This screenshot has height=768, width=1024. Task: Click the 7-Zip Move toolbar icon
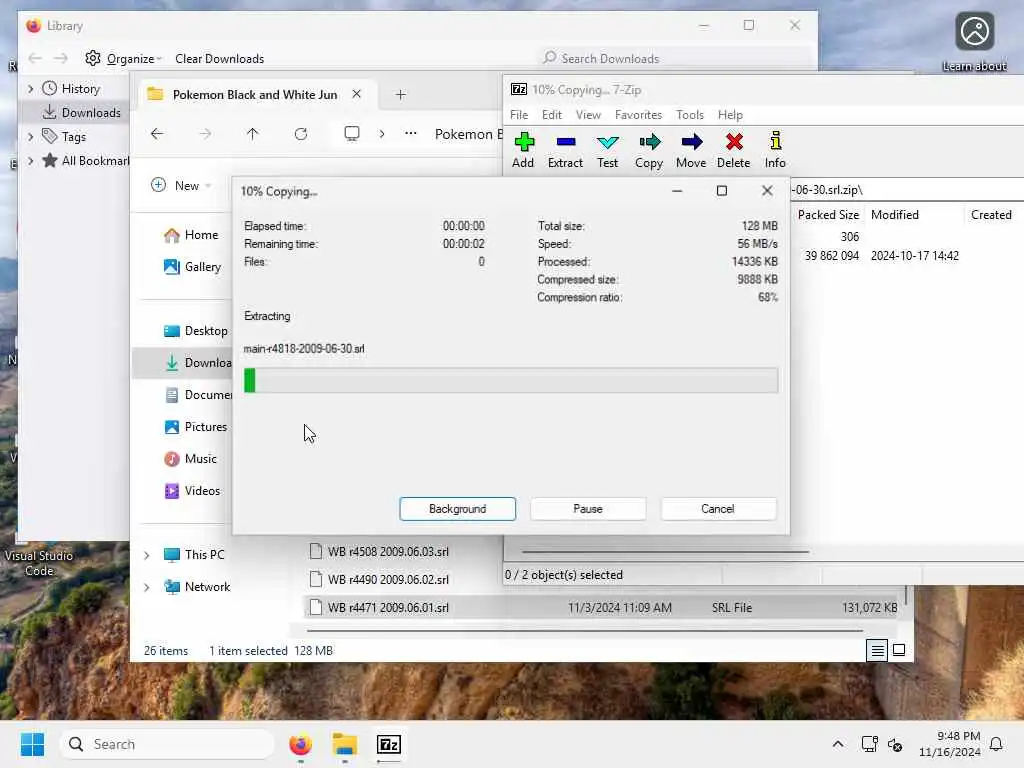(692, 142)
